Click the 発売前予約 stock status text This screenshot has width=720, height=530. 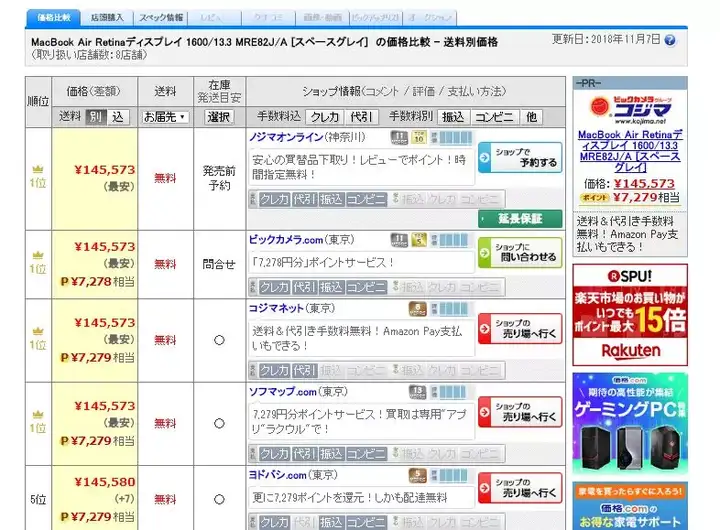tap(219, 178)
